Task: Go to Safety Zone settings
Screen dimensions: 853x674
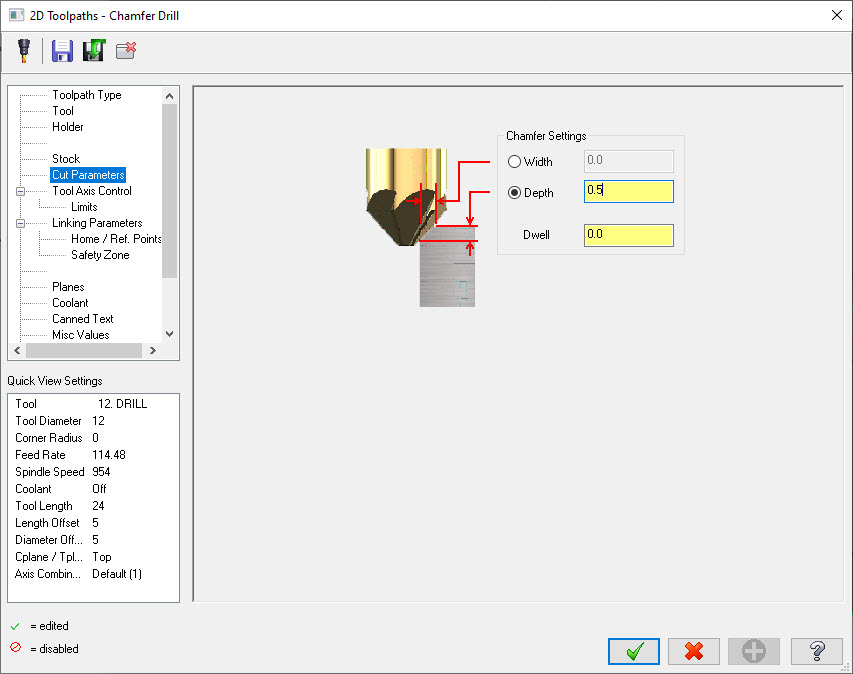Action: (100, 255)
